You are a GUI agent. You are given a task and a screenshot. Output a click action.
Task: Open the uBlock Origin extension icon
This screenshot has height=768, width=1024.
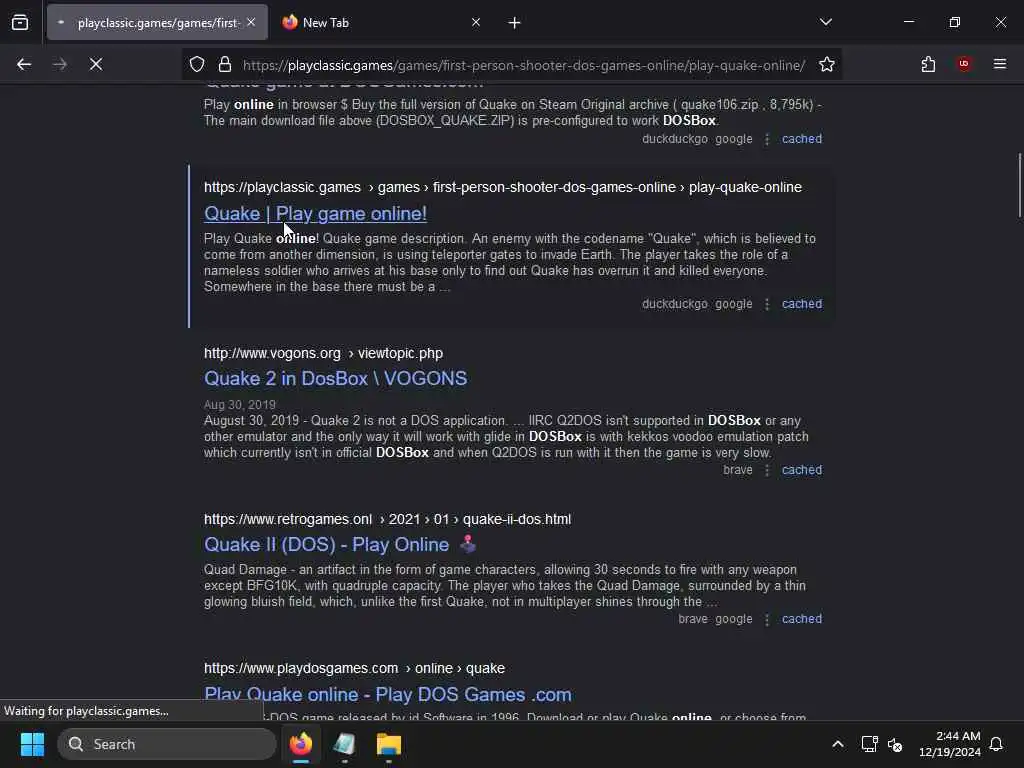click(x=964, y=63)
